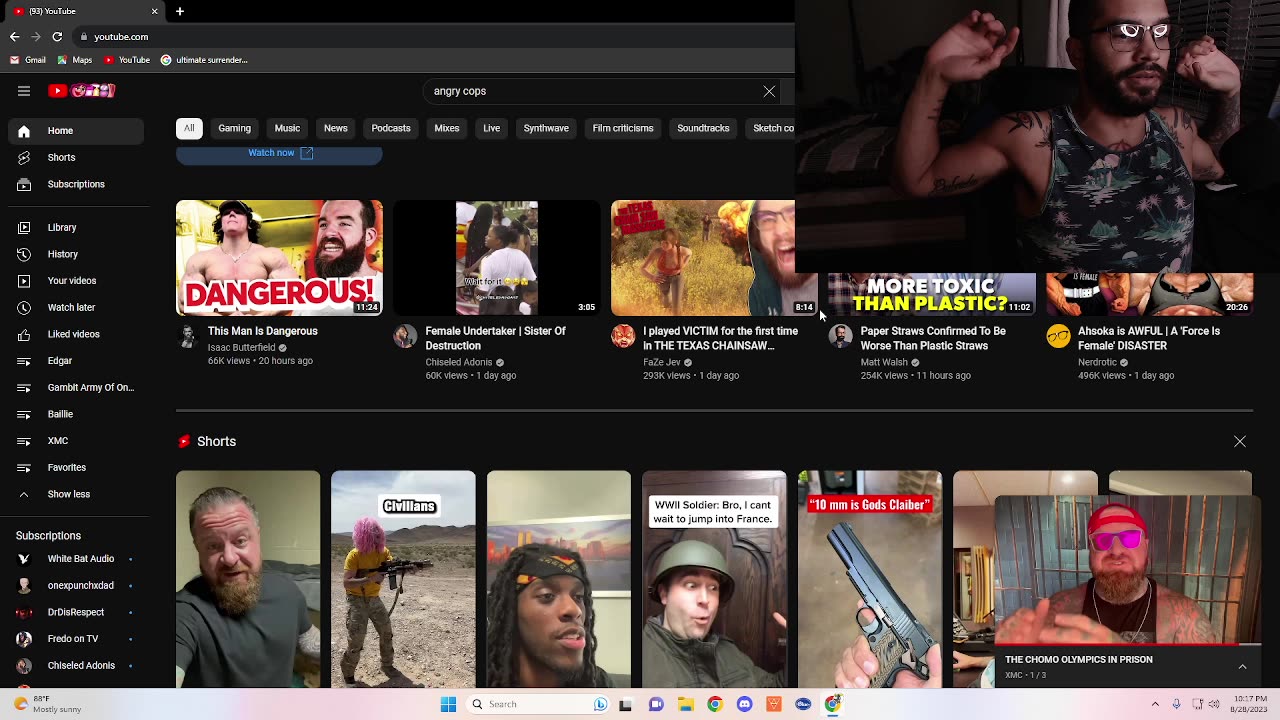Select the Live filter chip
Screen dimensions: 1280x720
(492, 128)
